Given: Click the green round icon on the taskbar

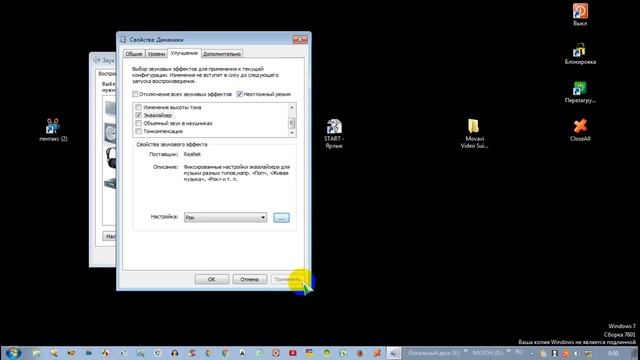Looking at the screenshot, I should coord(327,353).
